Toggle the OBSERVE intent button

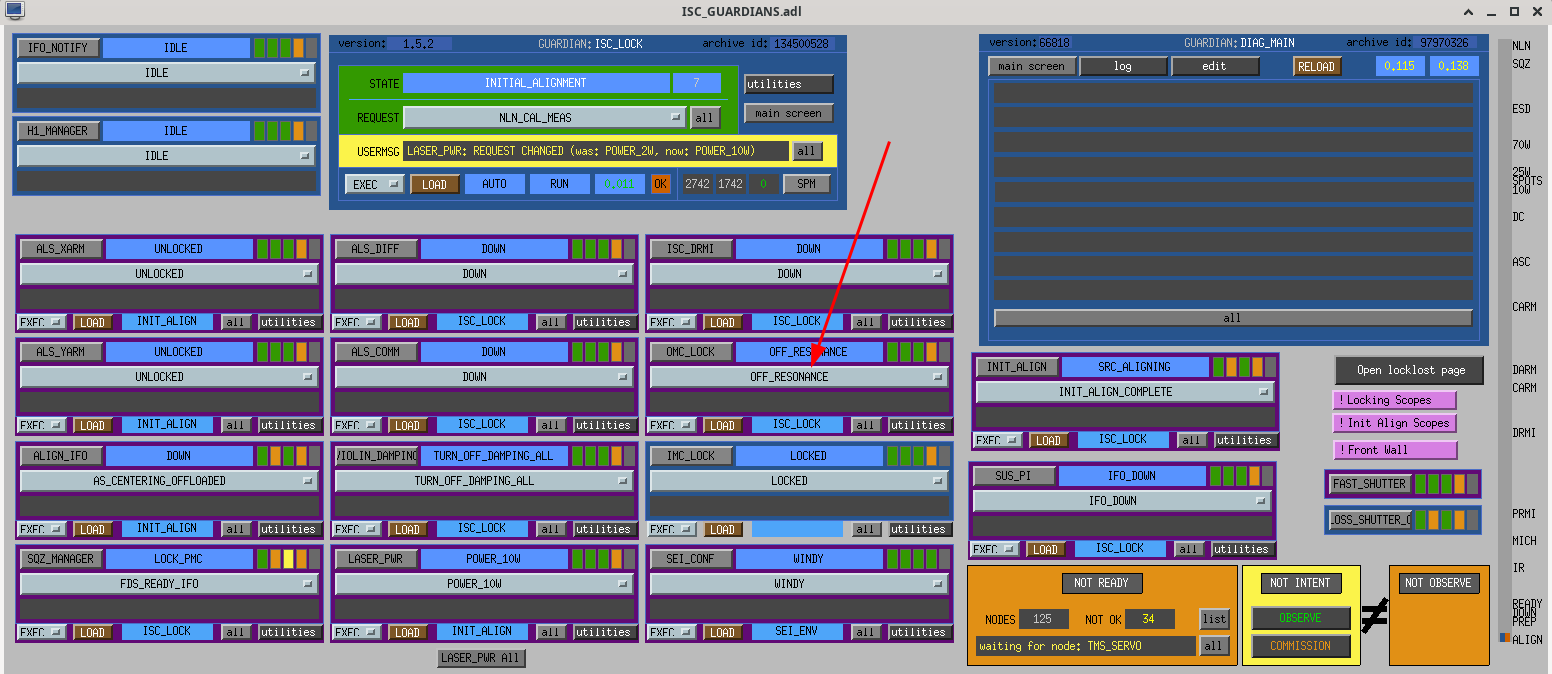[x=1300, y=618]
